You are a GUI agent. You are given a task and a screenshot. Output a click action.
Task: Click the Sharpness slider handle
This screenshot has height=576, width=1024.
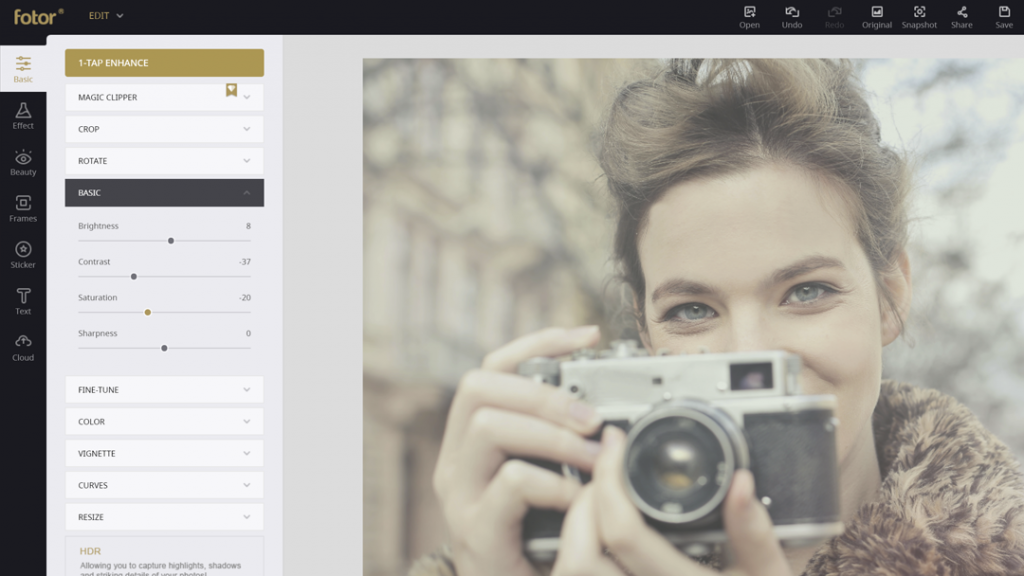click(x=165, y=348)
